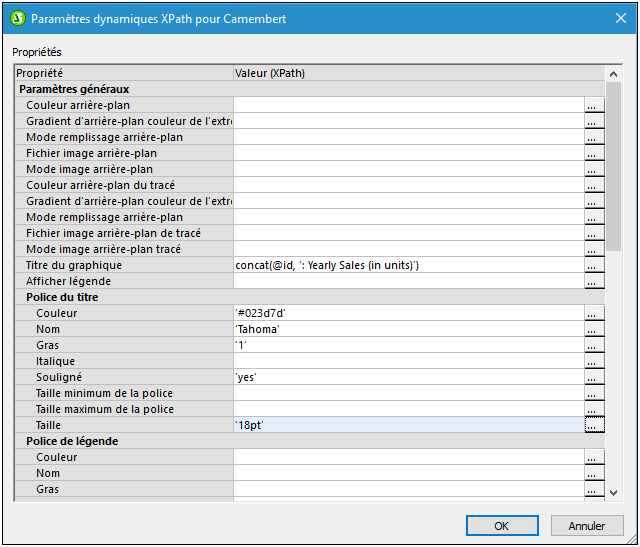Click the ellipsis button of title Gras row
Screen dimensions: 640x547
(594, 345)
